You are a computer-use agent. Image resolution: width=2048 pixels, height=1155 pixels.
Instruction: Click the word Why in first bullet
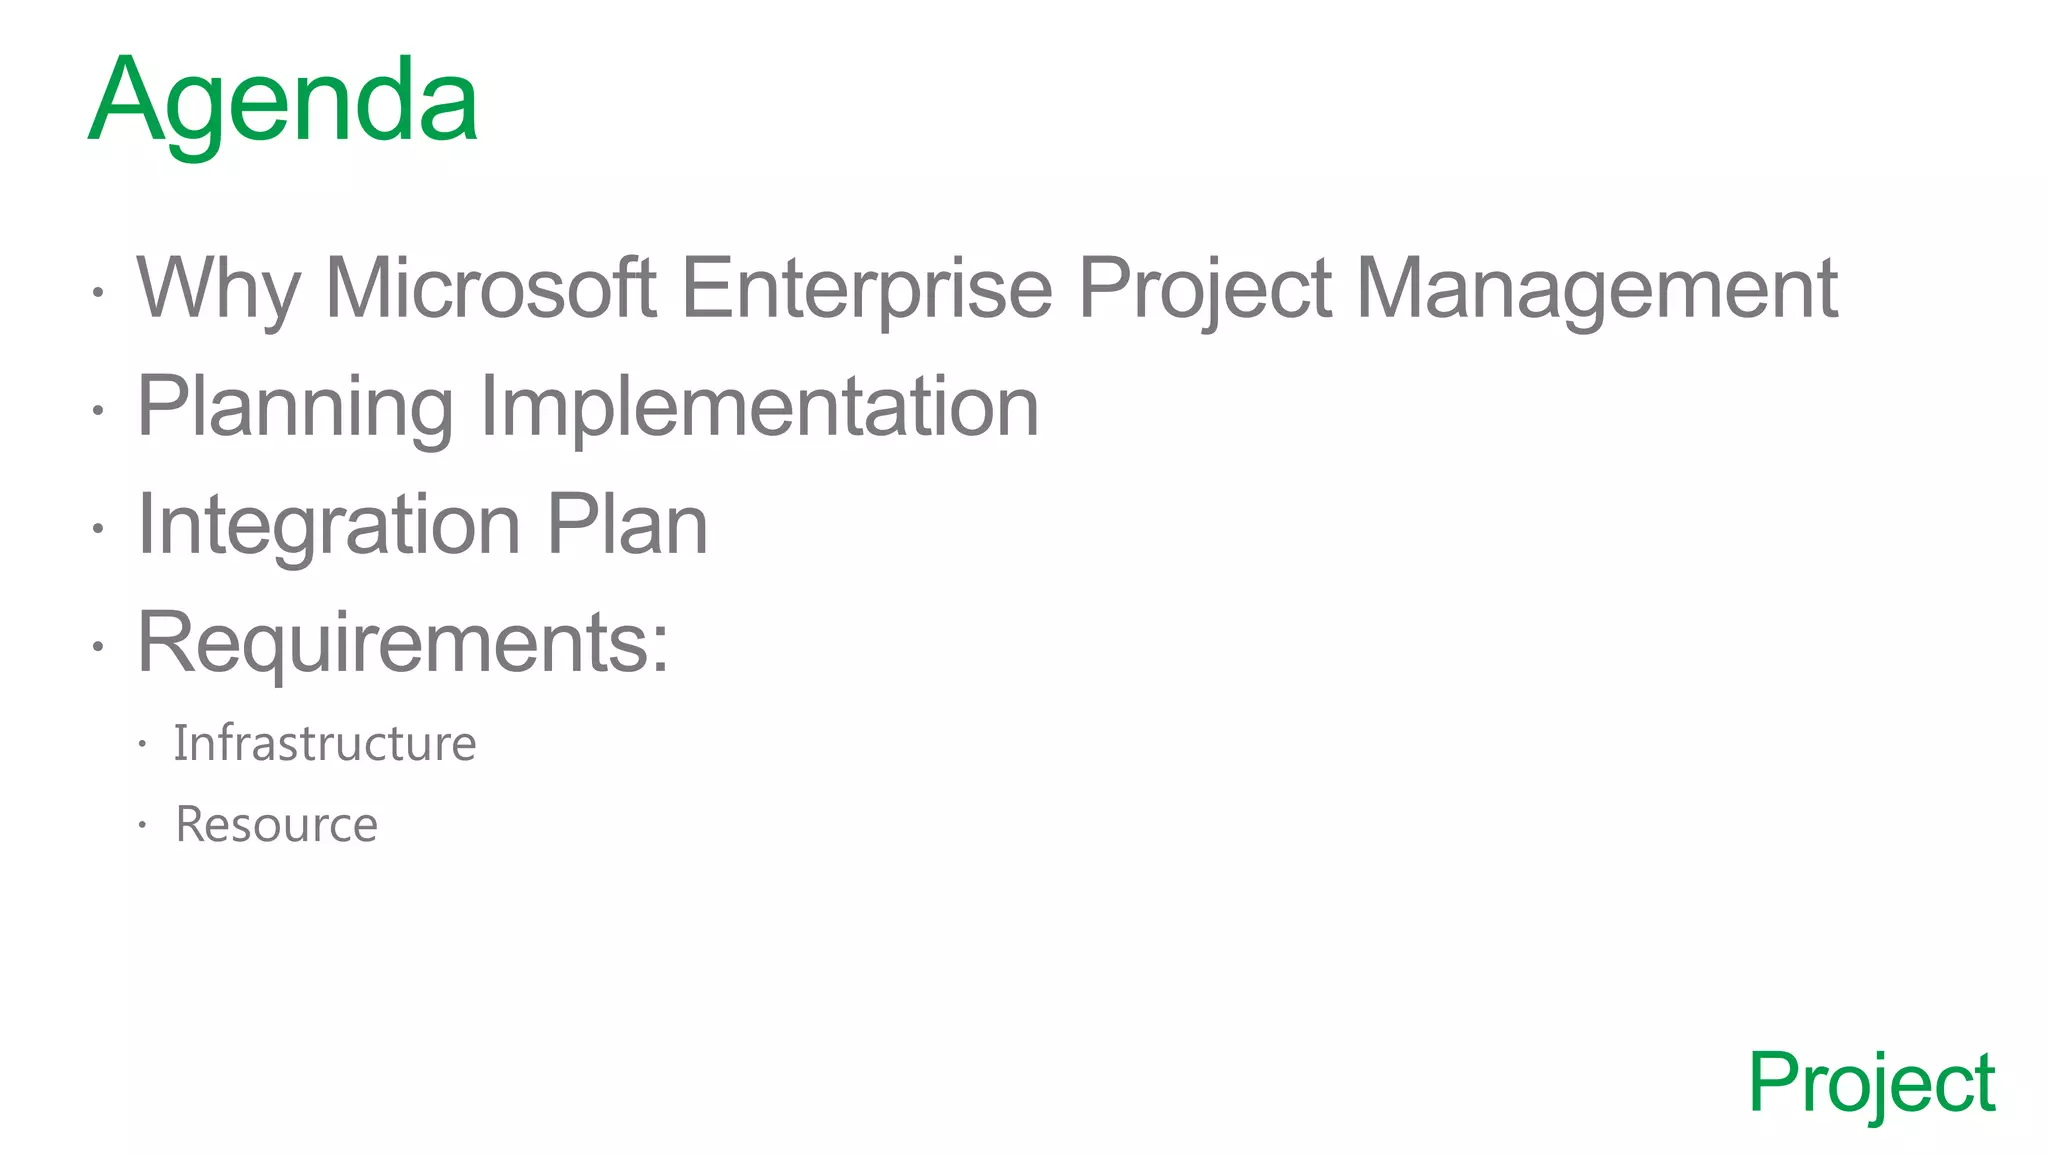[217, 288]
